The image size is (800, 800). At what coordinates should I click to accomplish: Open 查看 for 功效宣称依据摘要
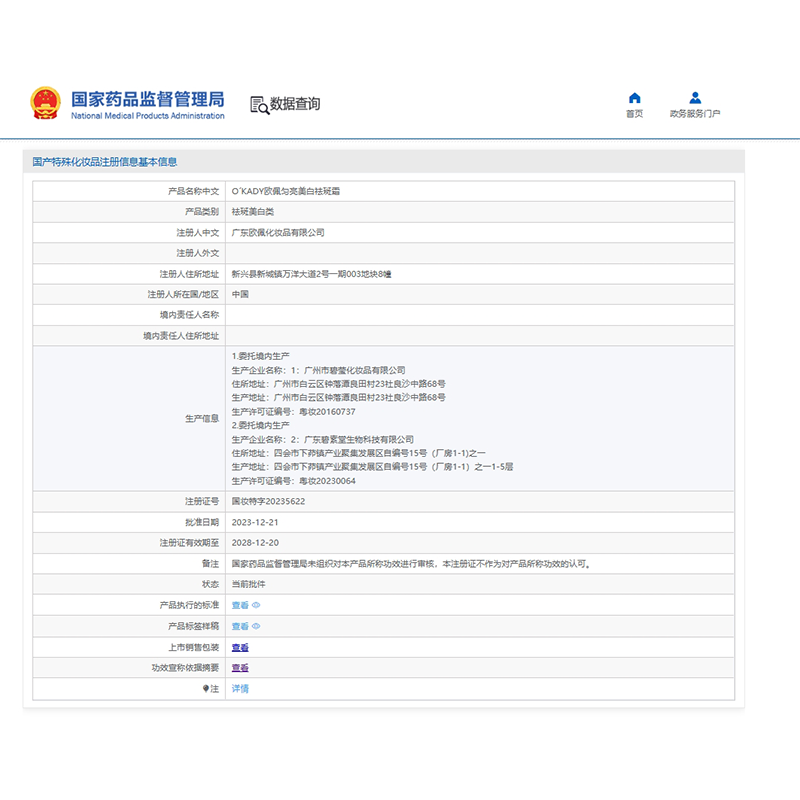click(x=240, y=667)
